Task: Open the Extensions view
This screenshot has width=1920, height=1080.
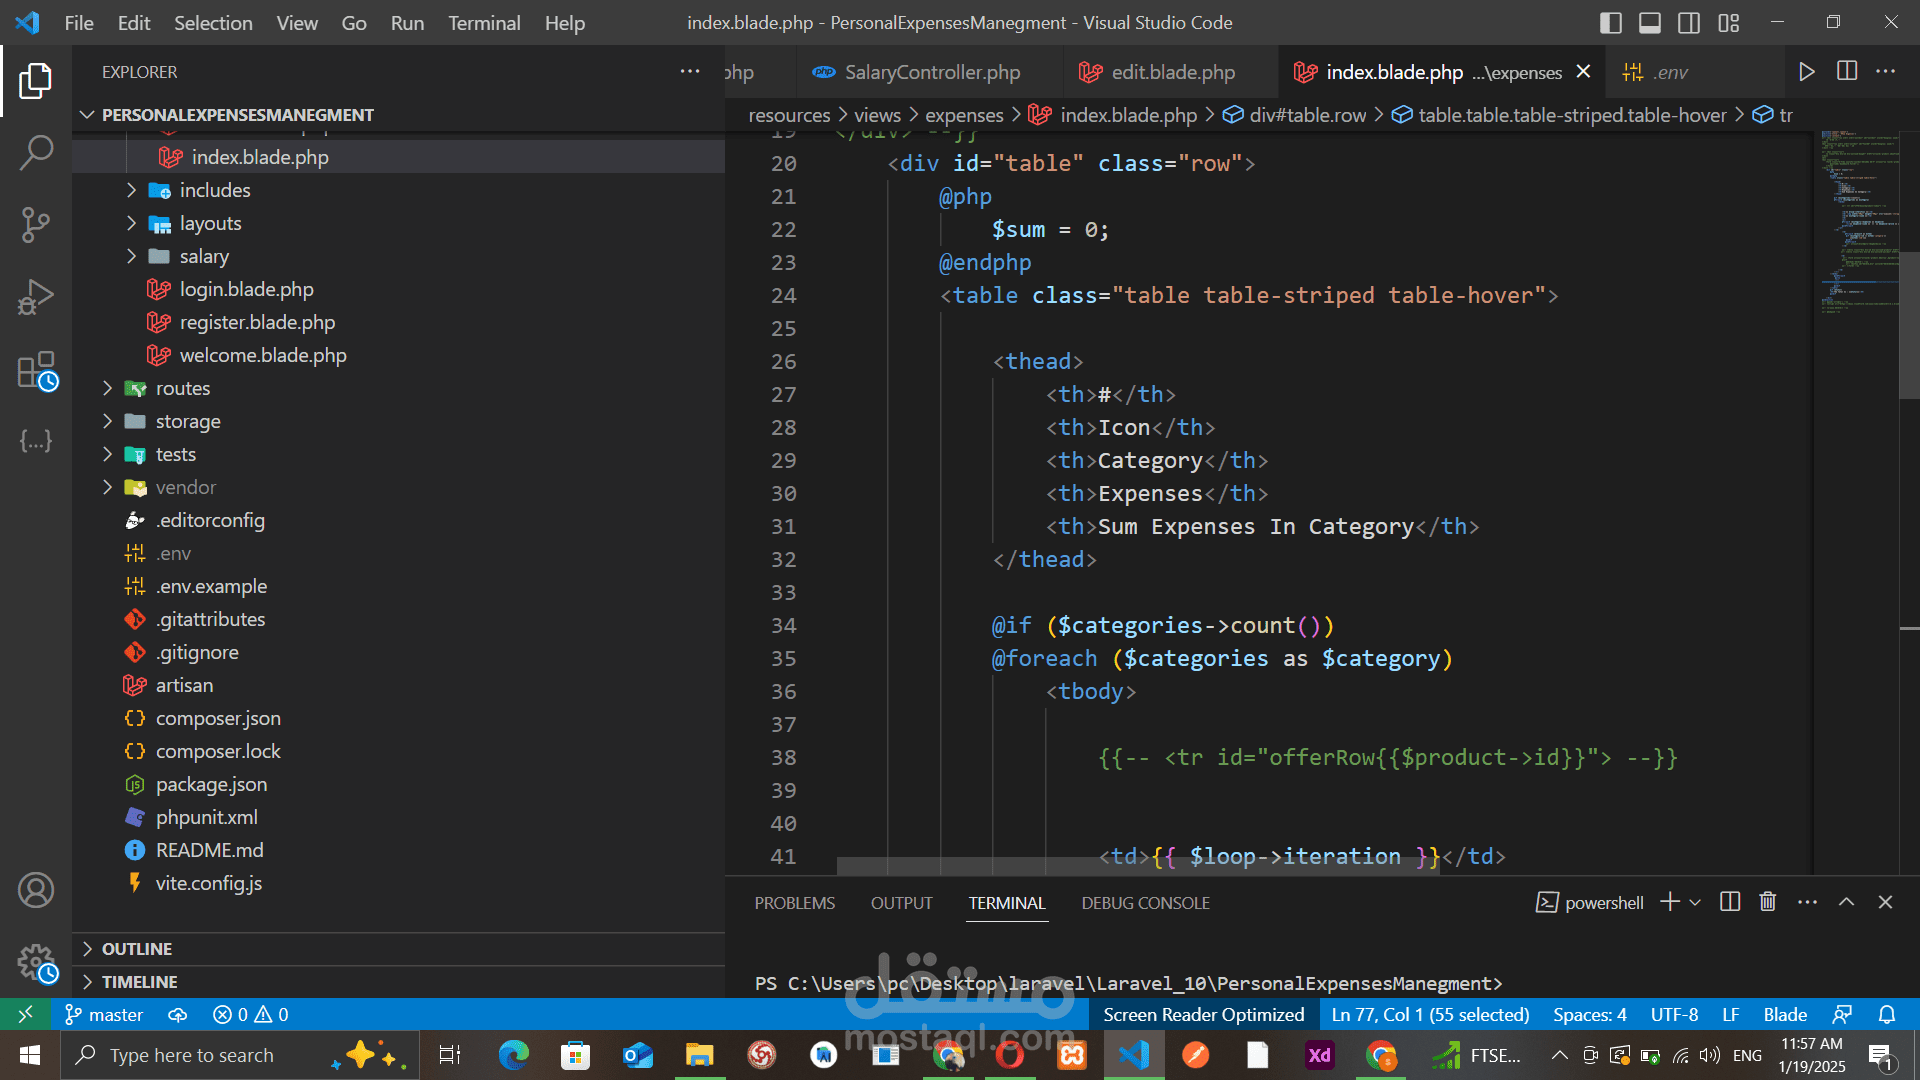Action: pyautogui.click(x=36, y=370)
